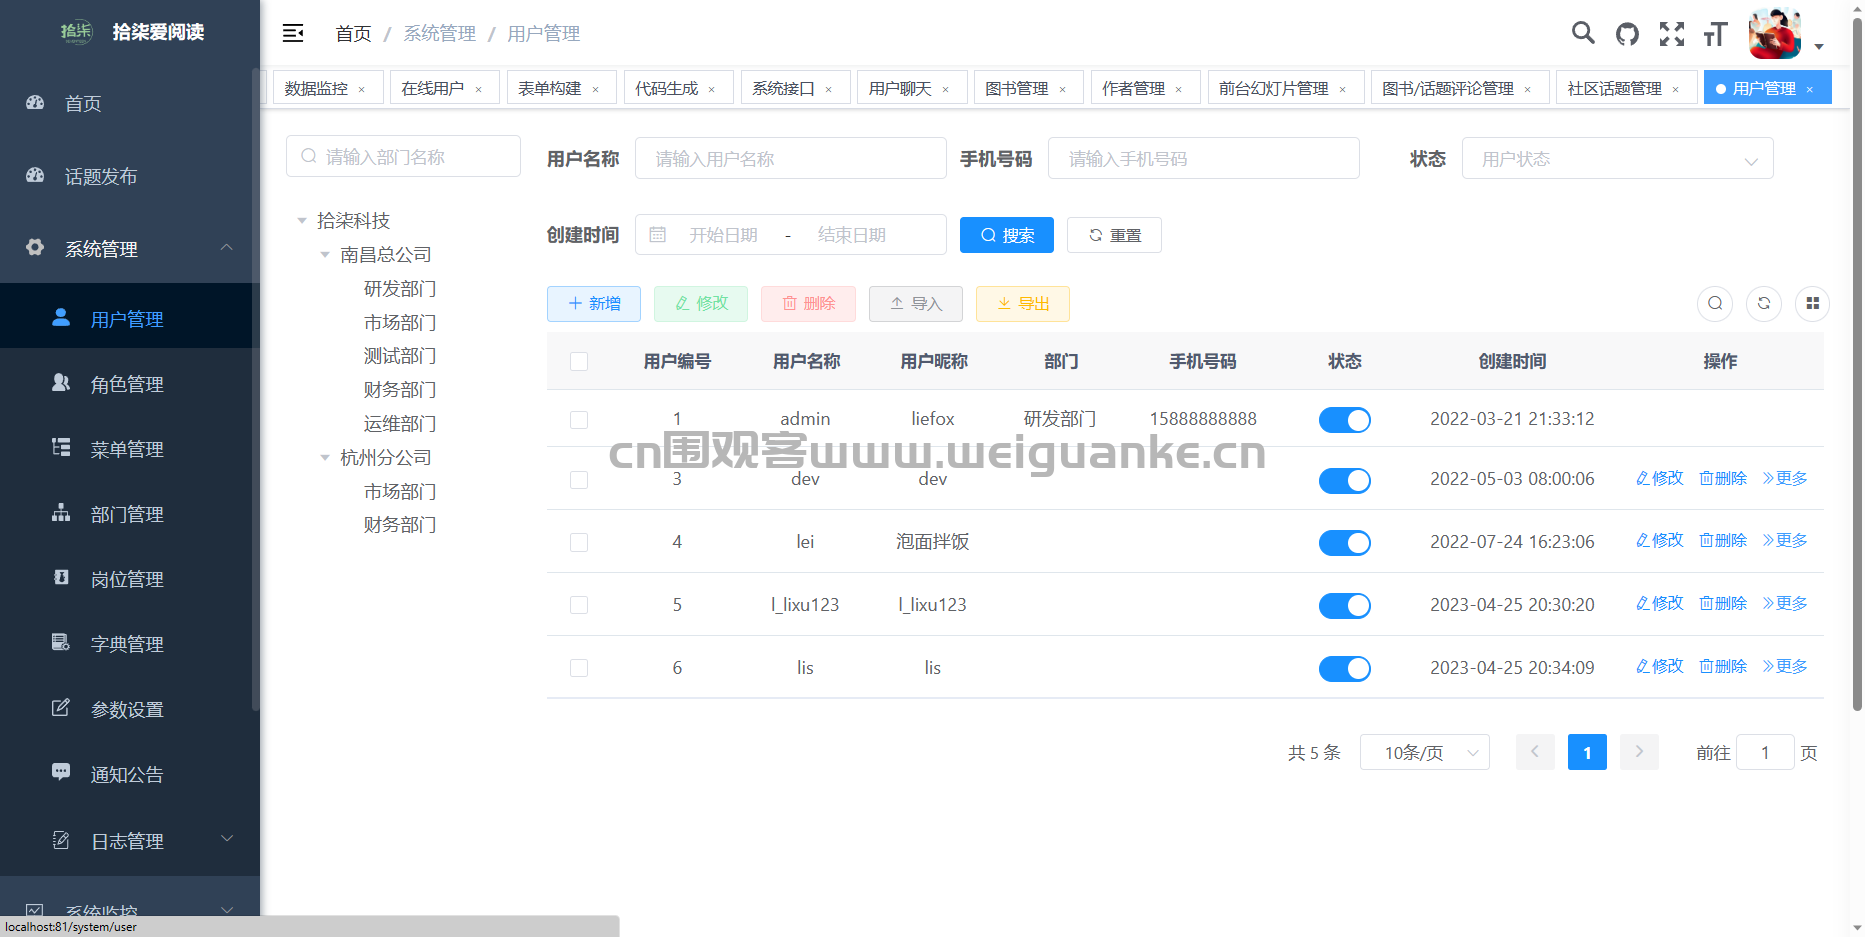The height and width of the screenshot is (937, 1865).
Task: Tick the checkbox for user lei
Action: click(x=579, y=542)
